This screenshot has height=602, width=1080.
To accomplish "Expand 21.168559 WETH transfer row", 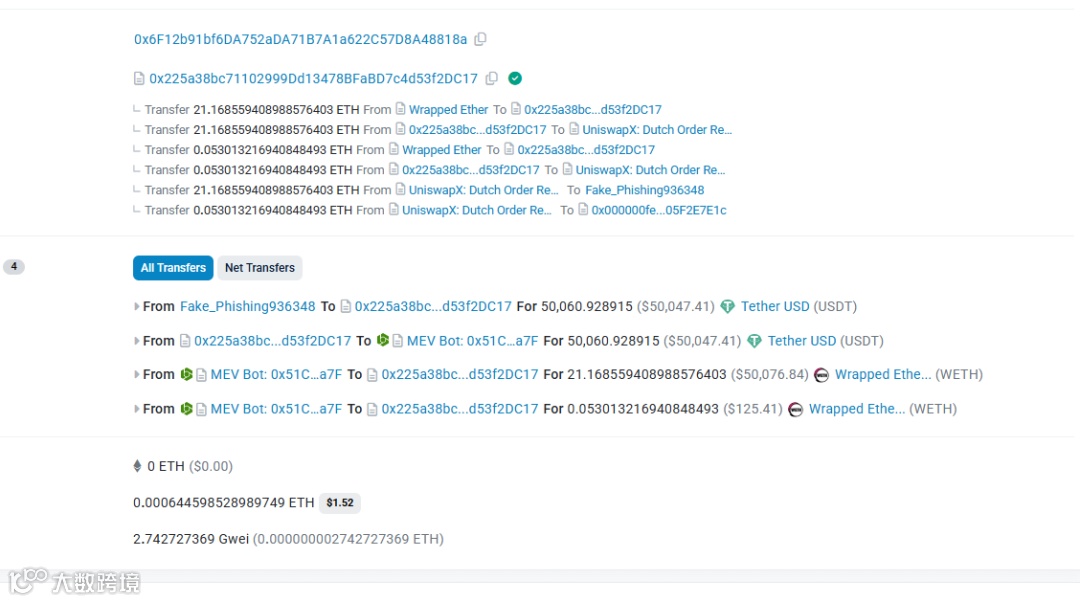I will pos(136,375).
